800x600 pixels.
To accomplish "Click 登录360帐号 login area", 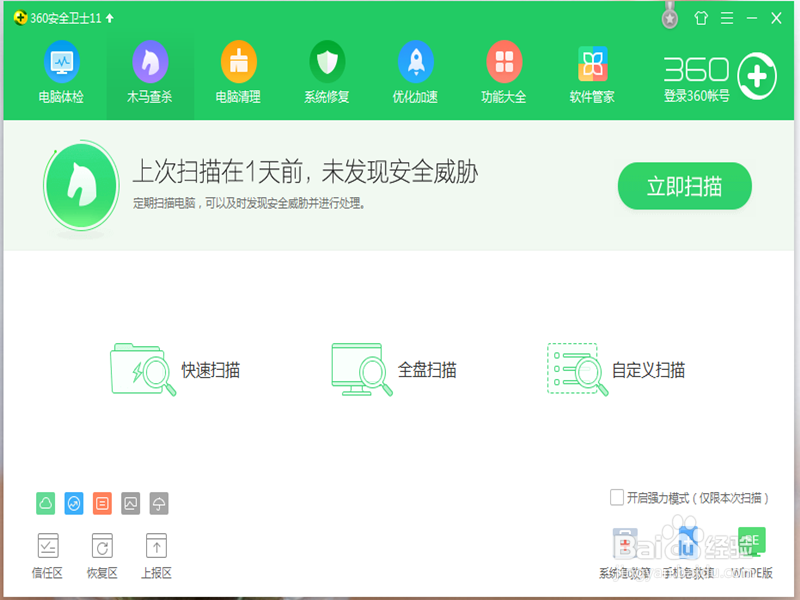I will [696, 95].
